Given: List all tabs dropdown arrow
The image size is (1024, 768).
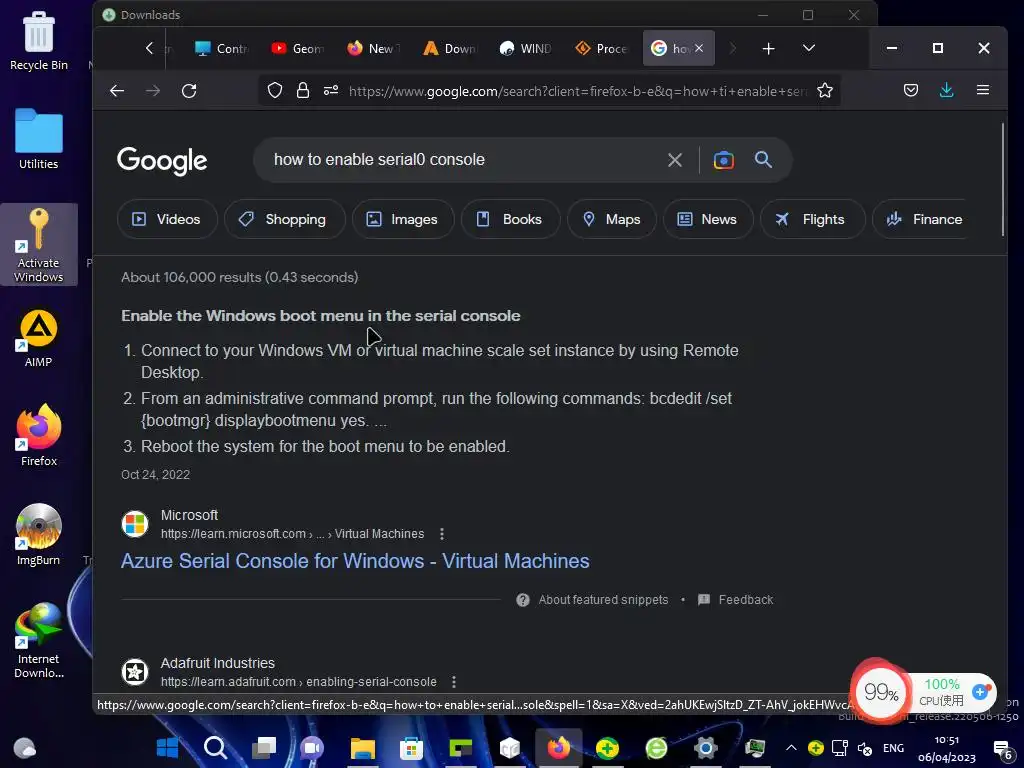Looking at the screenshot, I should (x=808, y=48).
